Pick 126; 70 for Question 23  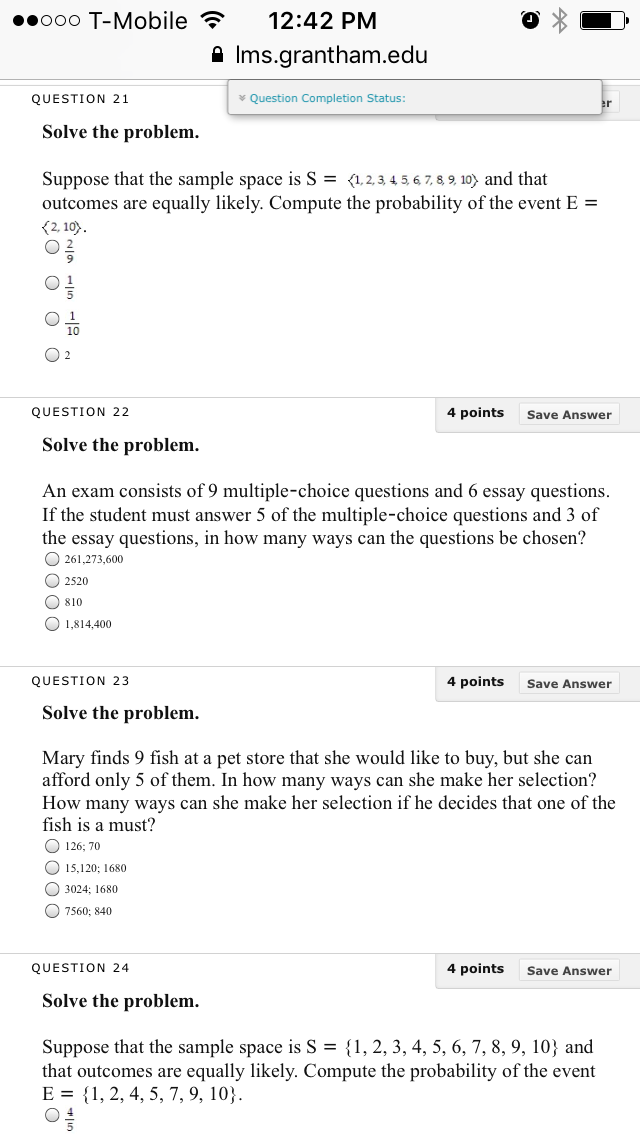tap(51, 845)
